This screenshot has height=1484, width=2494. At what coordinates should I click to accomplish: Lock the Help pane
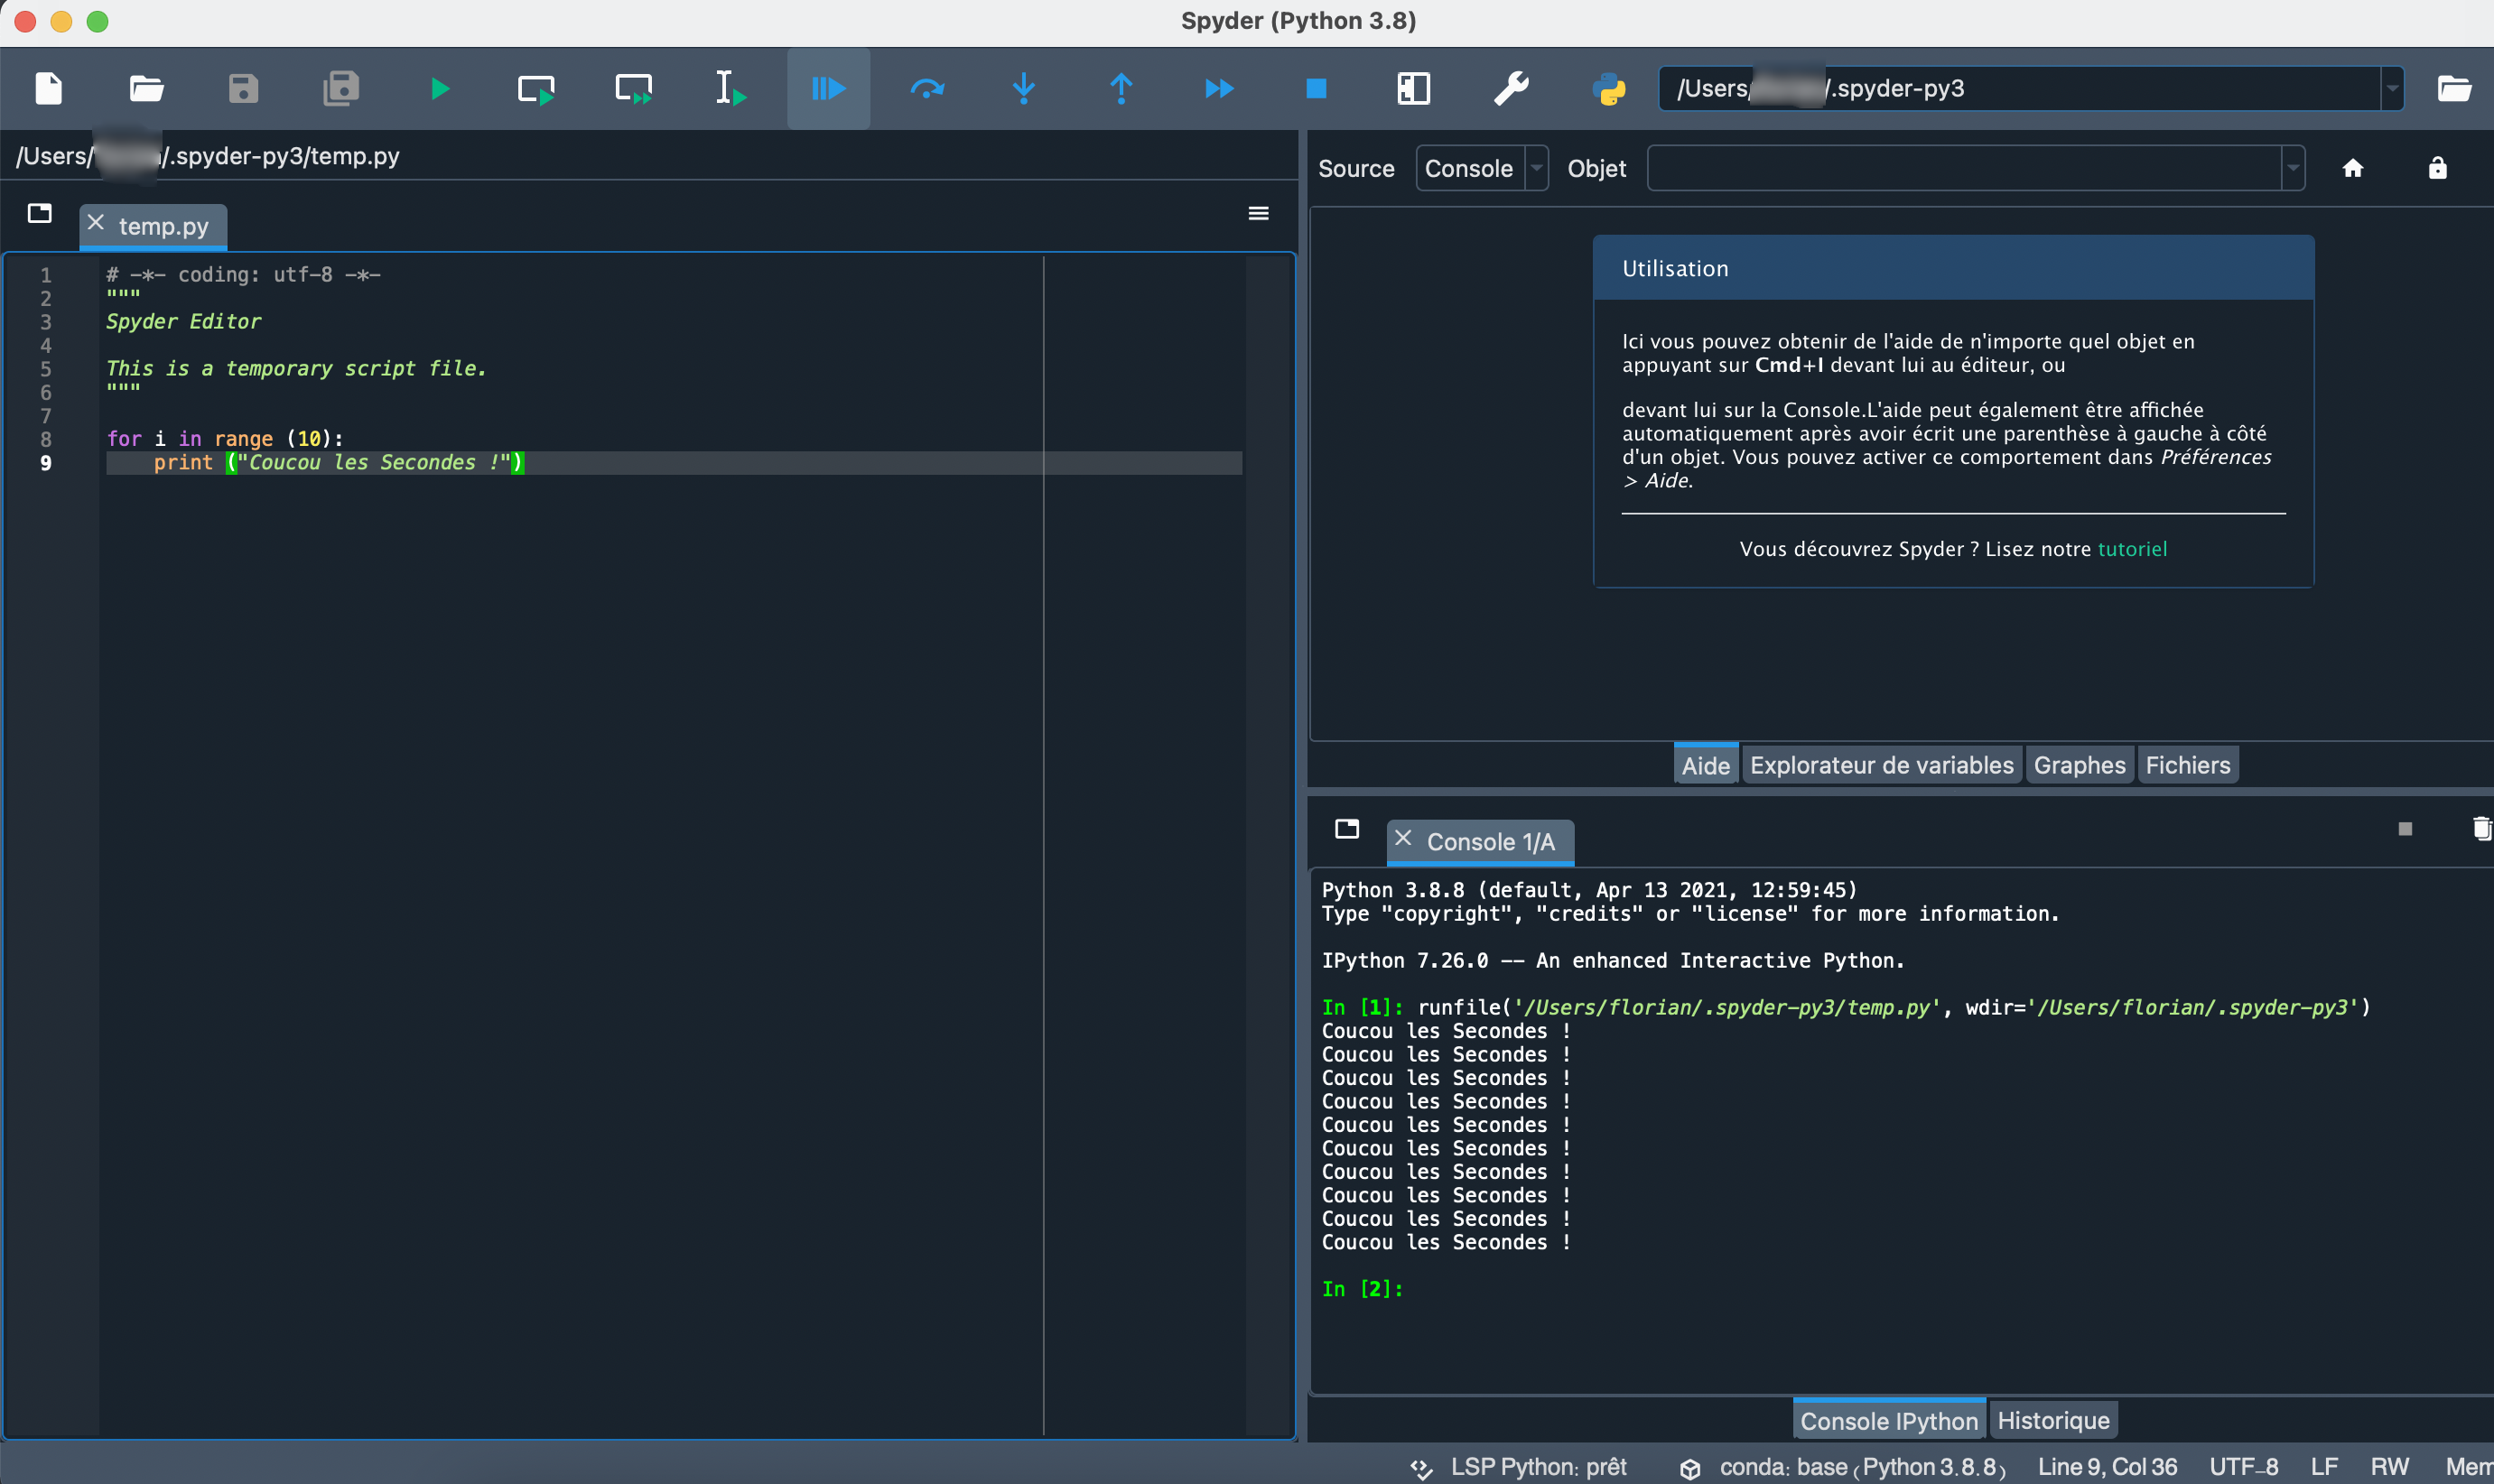2437,168
